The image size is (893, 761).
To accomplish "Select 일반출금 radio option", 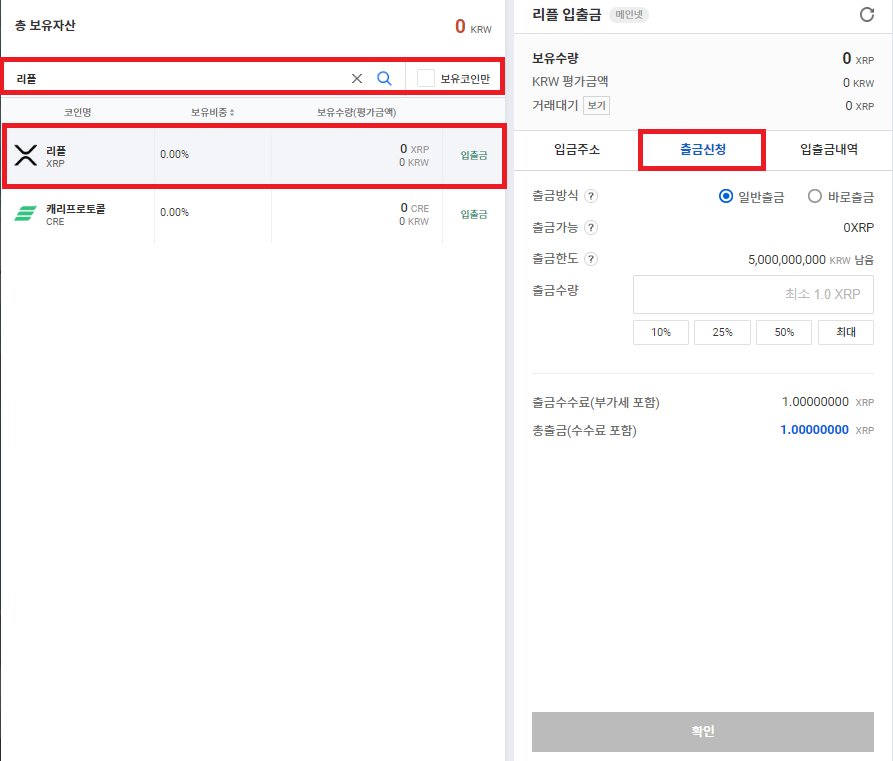I will 726,197.
